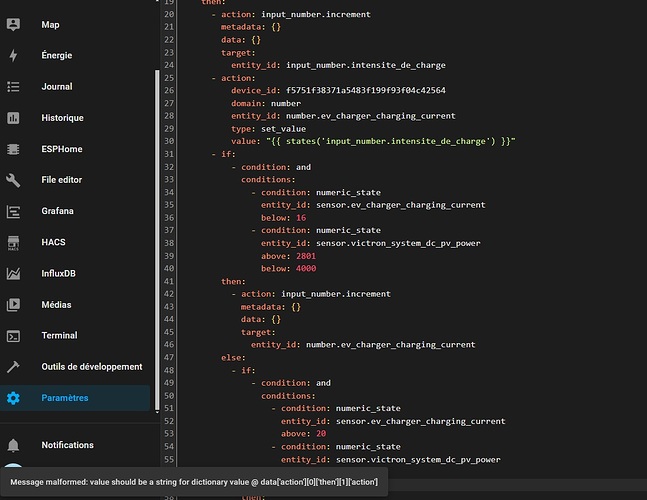Go to Outils de développement
Image resolution: width=647 pixels, height=500 pixels.
[x=91, y=367]
